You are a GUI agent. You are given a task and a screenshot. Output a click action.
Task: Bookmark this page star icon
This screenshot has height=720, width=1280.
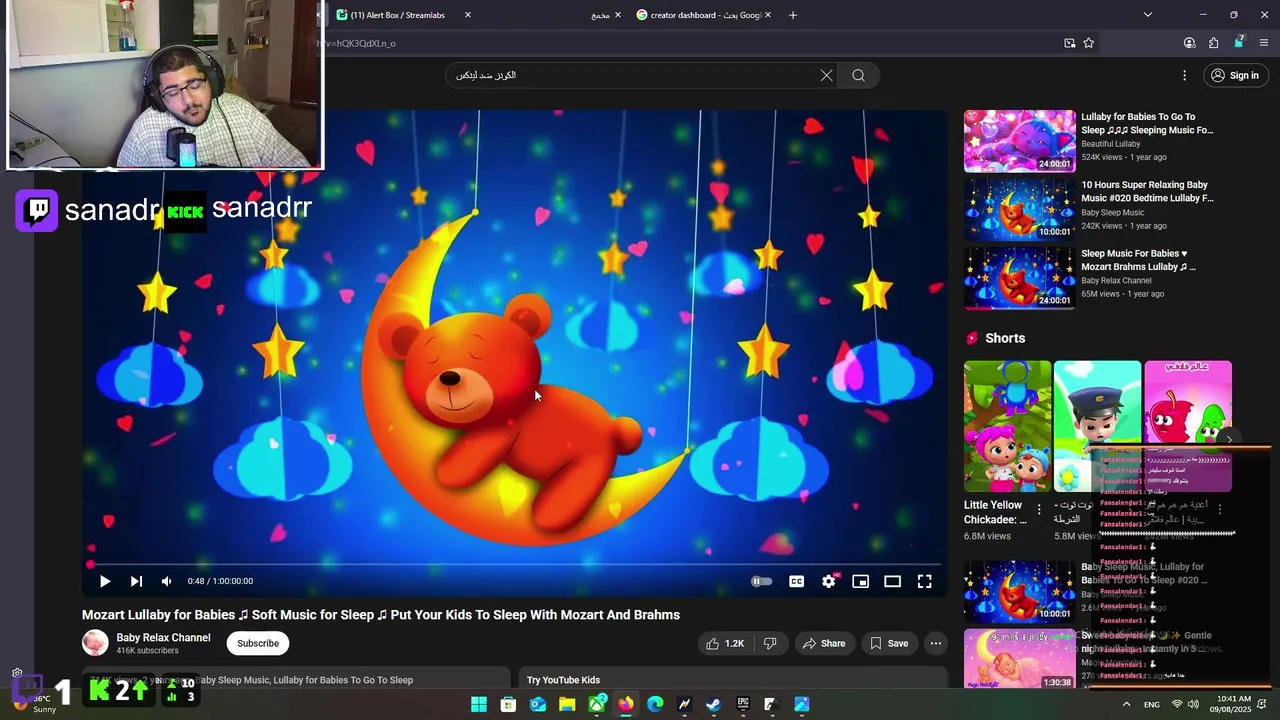click(x=1088, y=43)
